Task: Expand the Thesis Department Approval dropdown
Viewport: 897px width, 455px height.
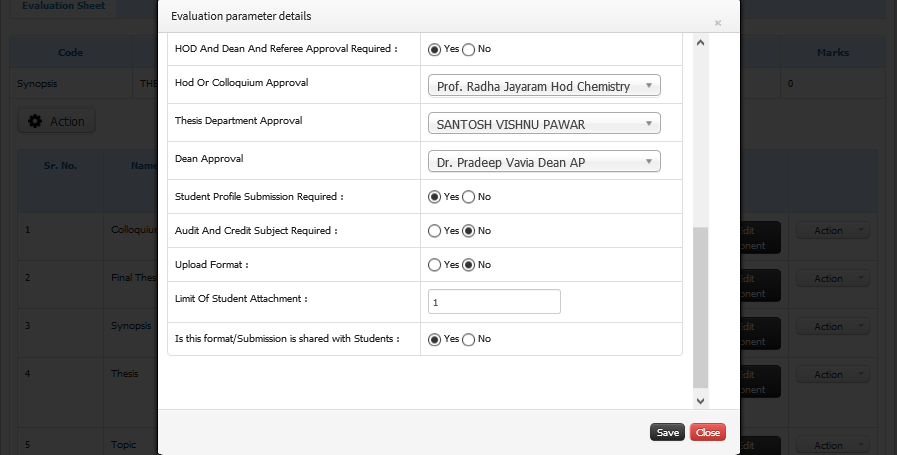Action: click(544, 124)
